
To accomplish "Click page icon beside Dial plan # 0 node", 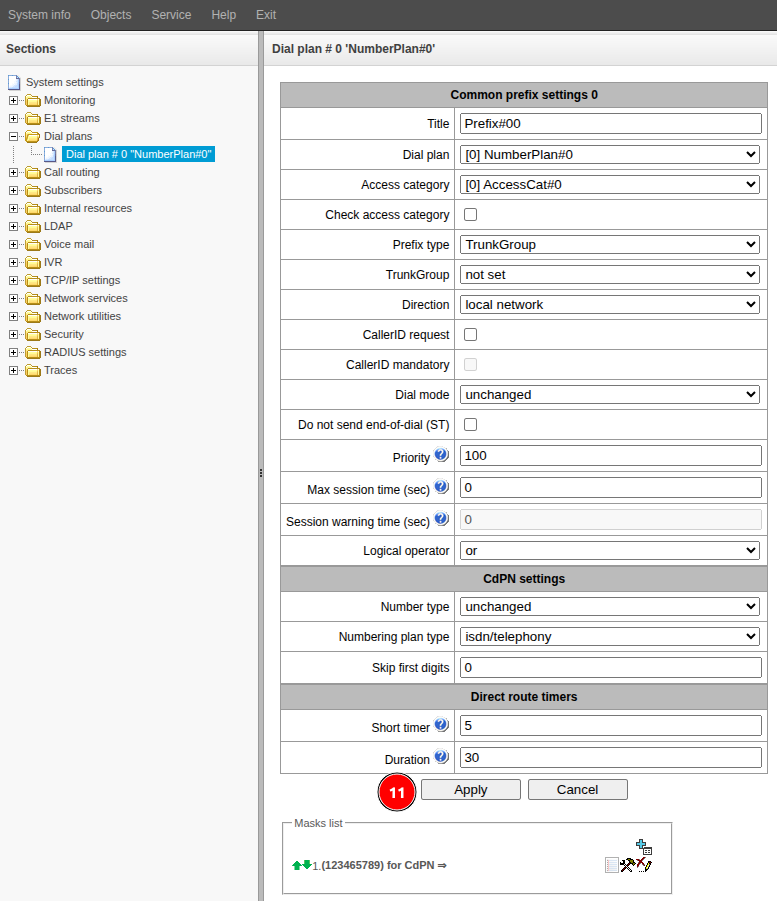I will point(51,155).
